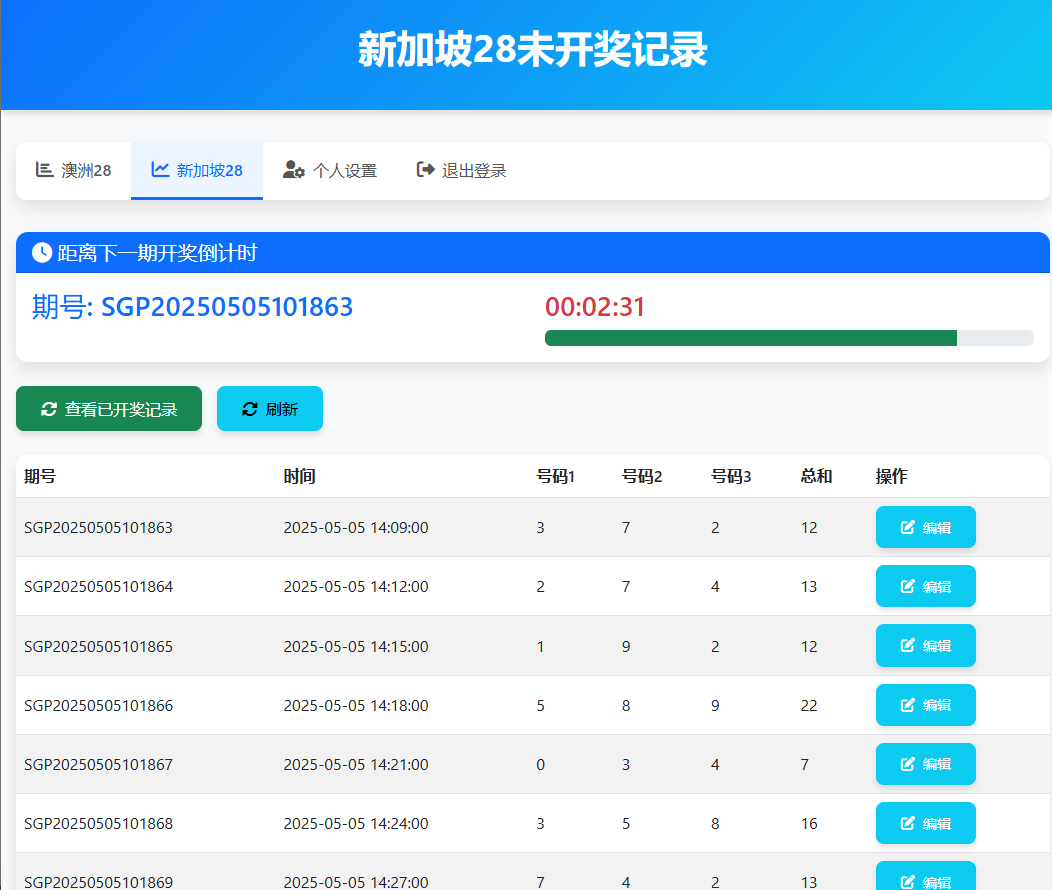Edit row SGP20250505101864

pyautogui.click(x=925, y=586)
